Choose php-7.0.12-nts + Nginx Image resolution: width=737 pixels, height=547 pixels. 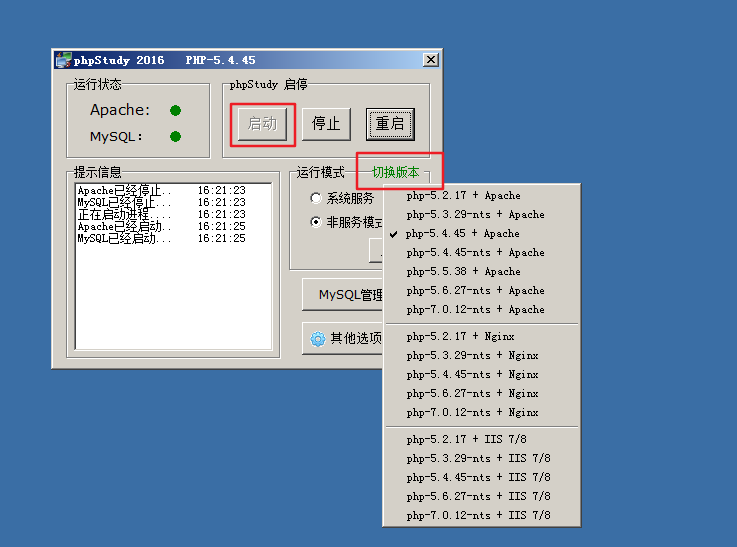(482, 413)
